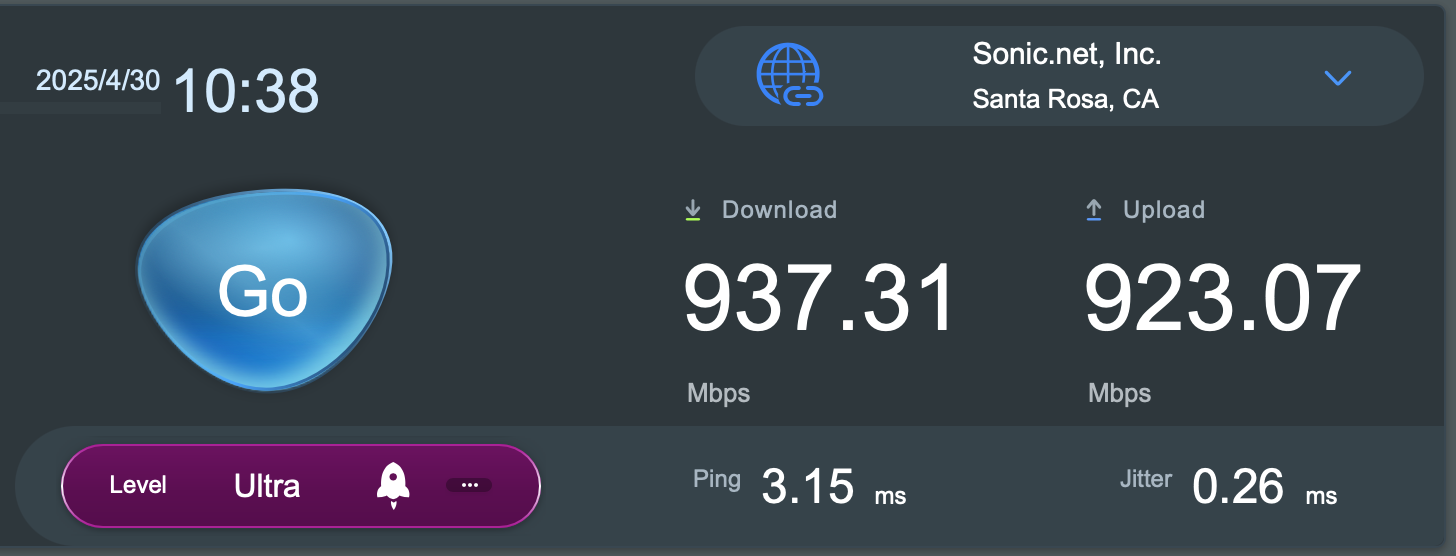Click the globe link server icon

pos(789,75)
